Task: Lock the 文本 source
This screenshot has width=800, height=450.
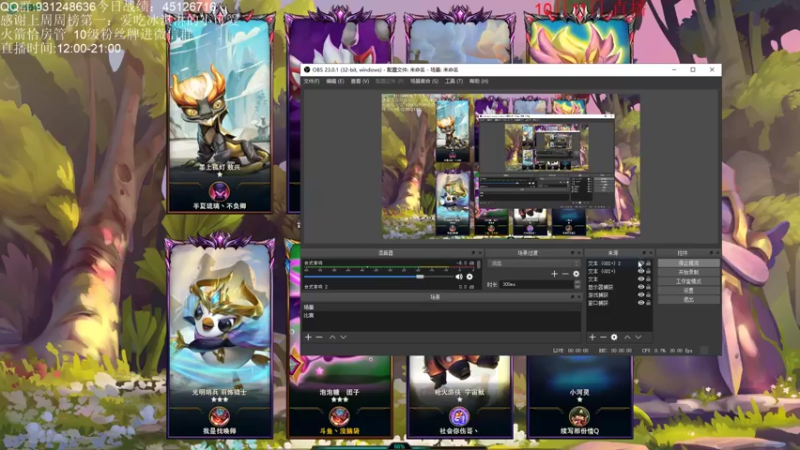Action: 648,279
